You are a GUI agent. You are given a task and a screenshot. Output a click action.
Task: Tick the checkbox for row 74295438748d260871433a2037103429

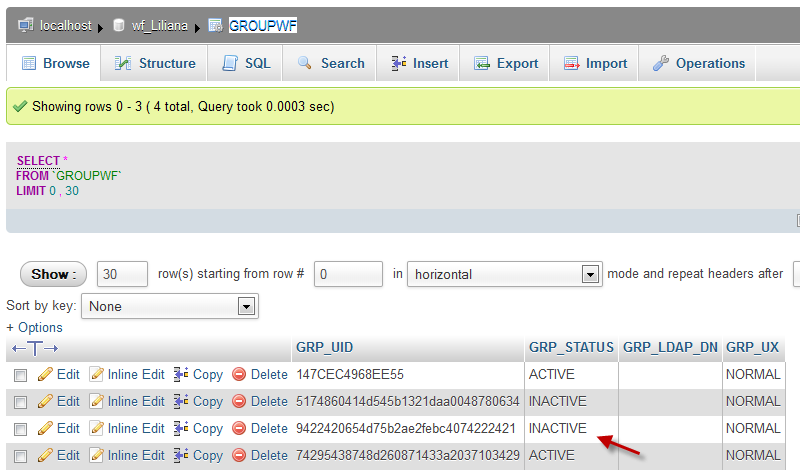point(20,456)
